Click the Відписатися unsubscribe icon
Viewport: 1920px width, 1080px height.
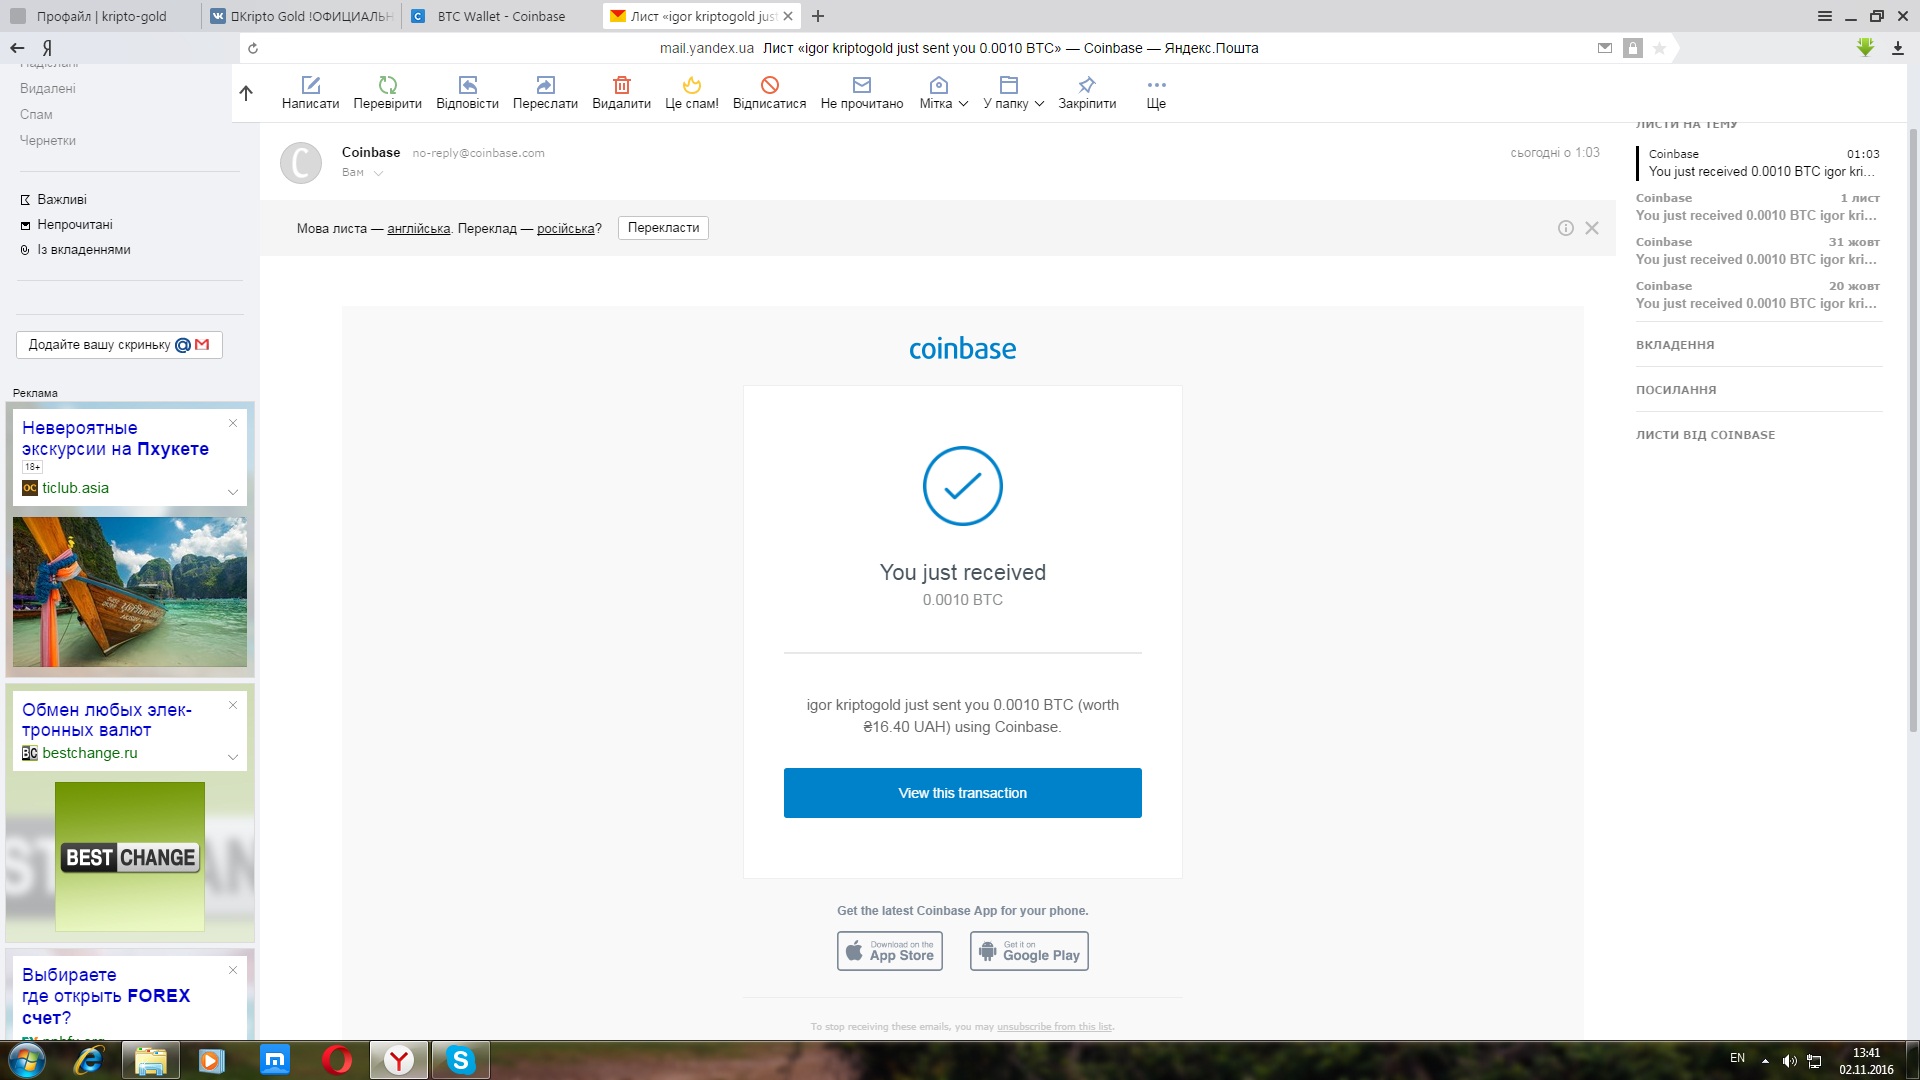tap(769, 86)
